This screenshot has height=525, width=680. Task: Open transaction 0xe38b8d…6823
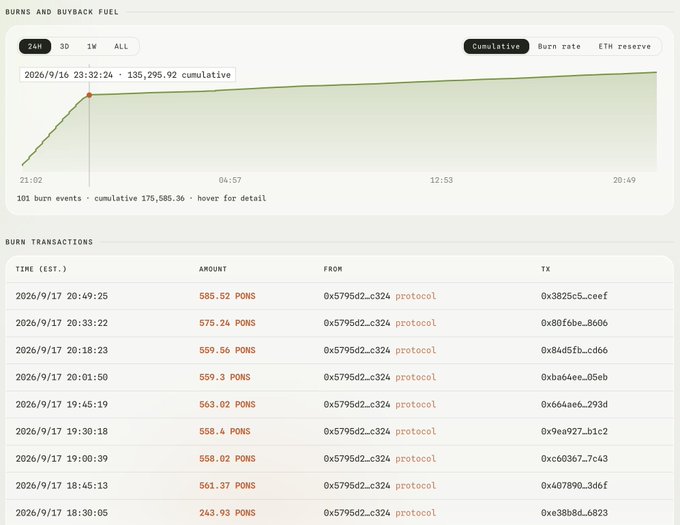click(x=574, y=513)
